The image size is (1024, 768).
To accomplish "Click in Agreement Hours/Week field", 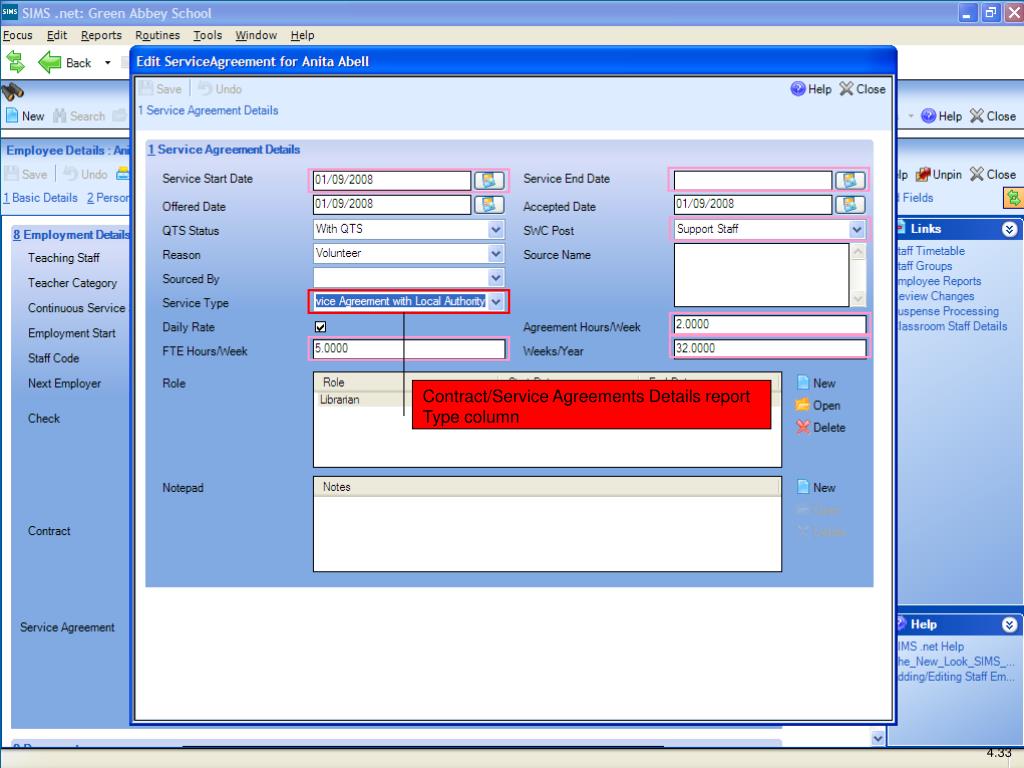I will 770,325.
